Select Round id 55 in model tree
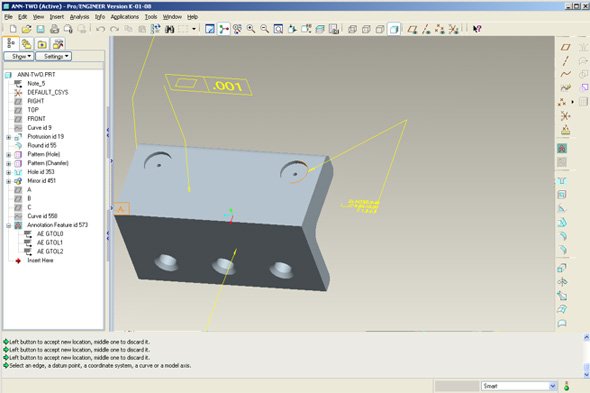 pyautogui.click(x=42, y=145)
